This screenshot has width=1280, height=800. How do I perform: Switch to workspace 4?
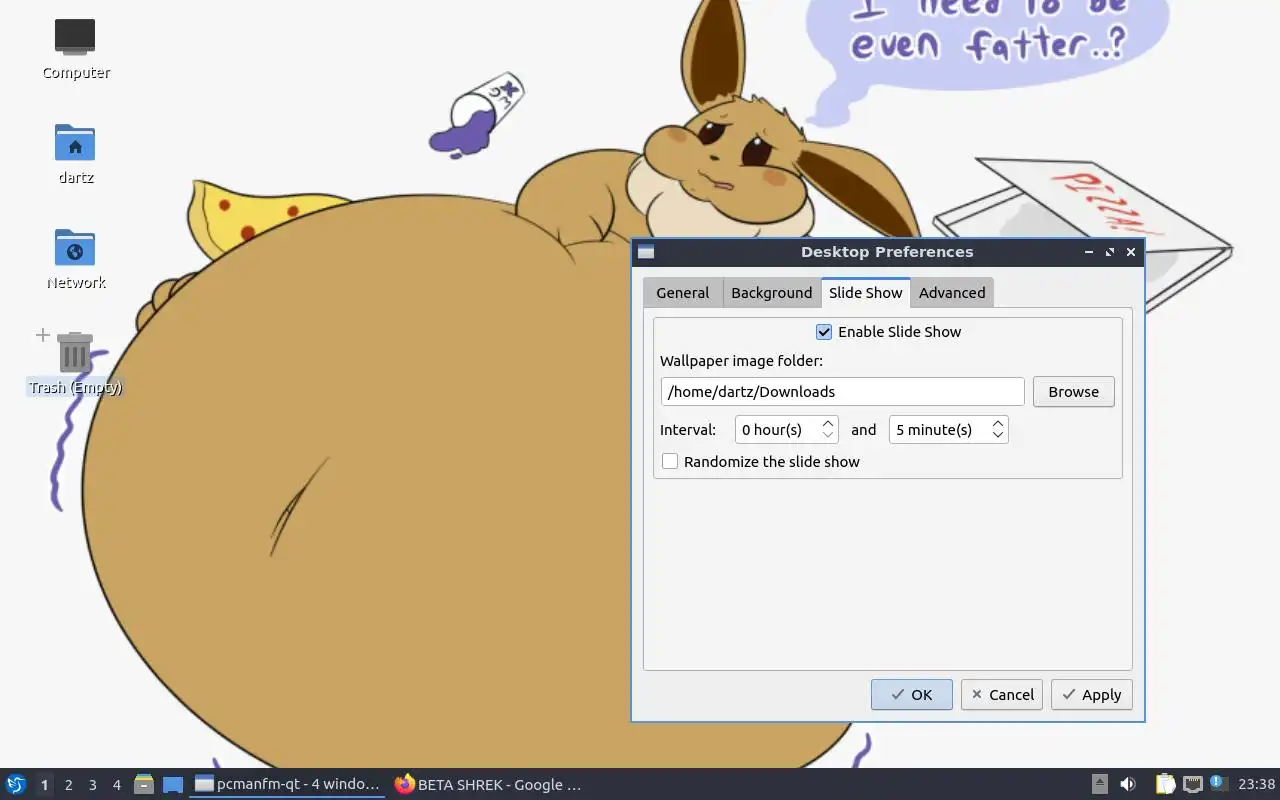coord(116,785)
